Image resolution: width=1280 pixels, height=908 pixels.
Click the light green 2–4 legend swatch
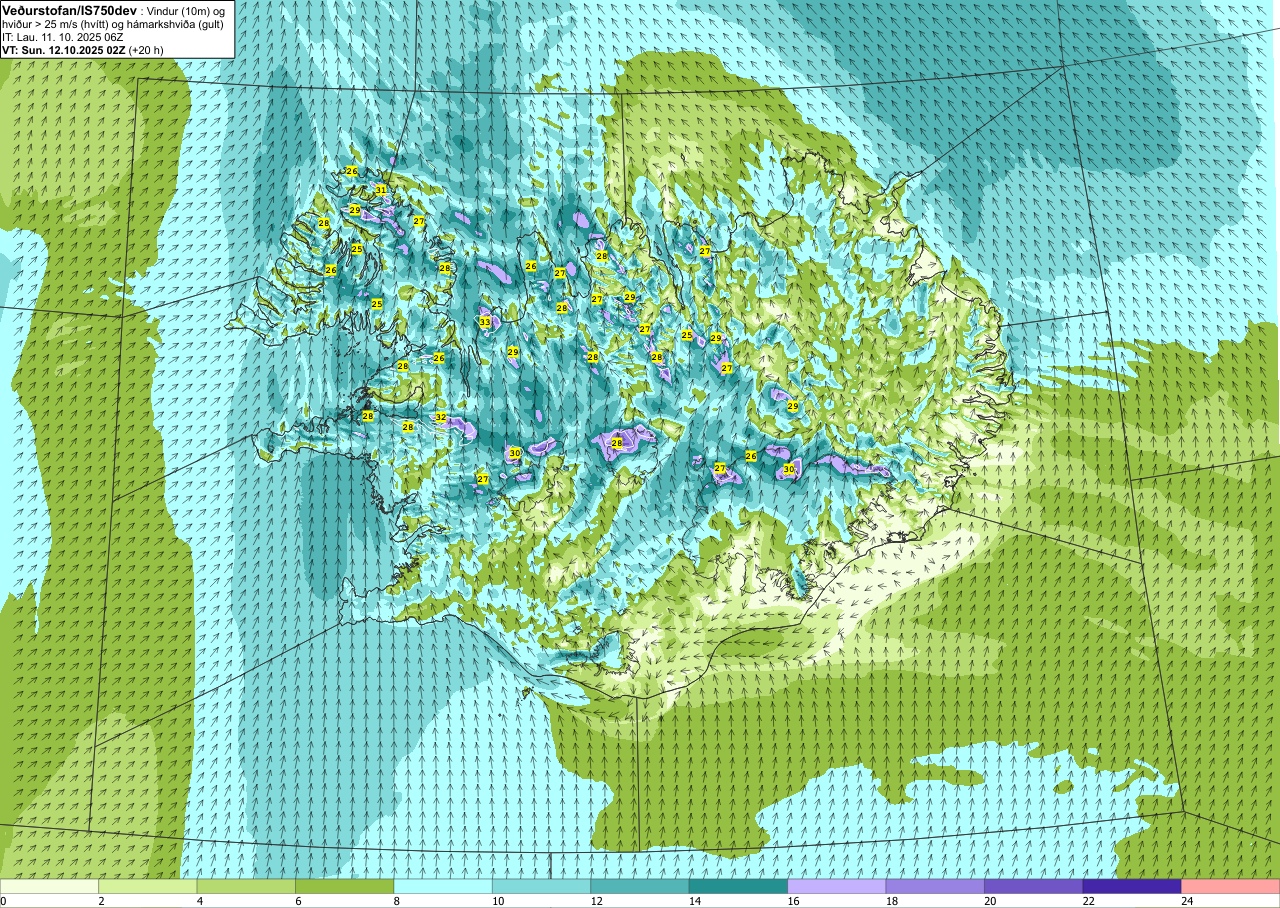(147, 886)
